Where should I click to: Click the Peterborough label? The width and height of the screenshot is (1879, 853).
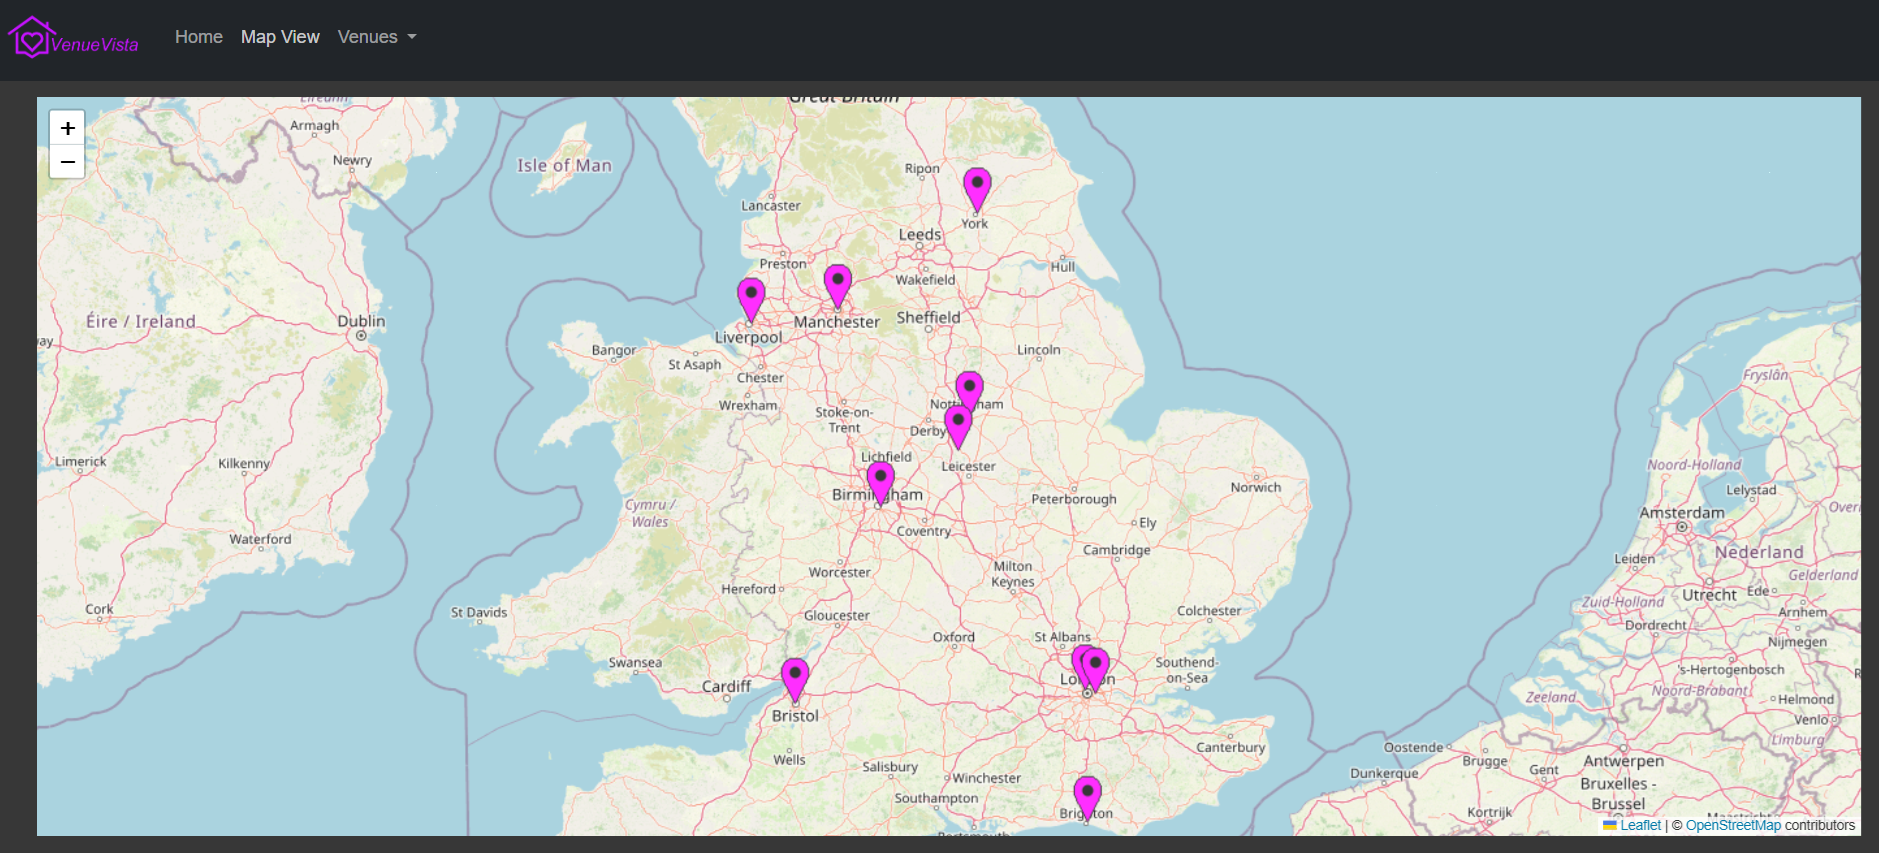point(1074,499)
